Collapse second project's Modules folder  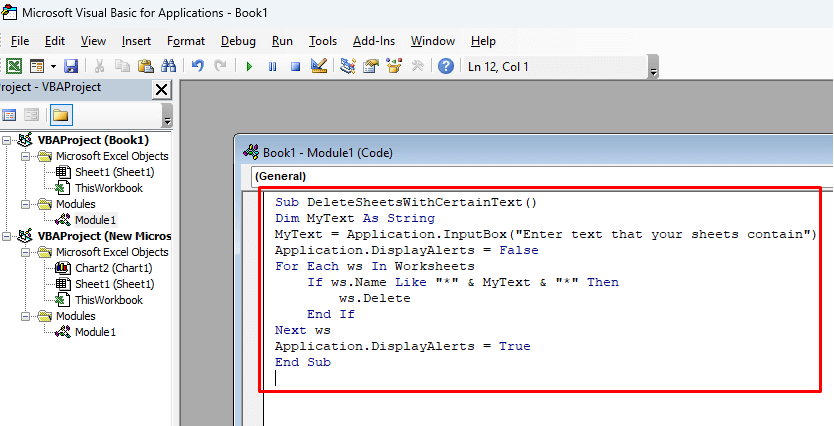coord(25,316)
